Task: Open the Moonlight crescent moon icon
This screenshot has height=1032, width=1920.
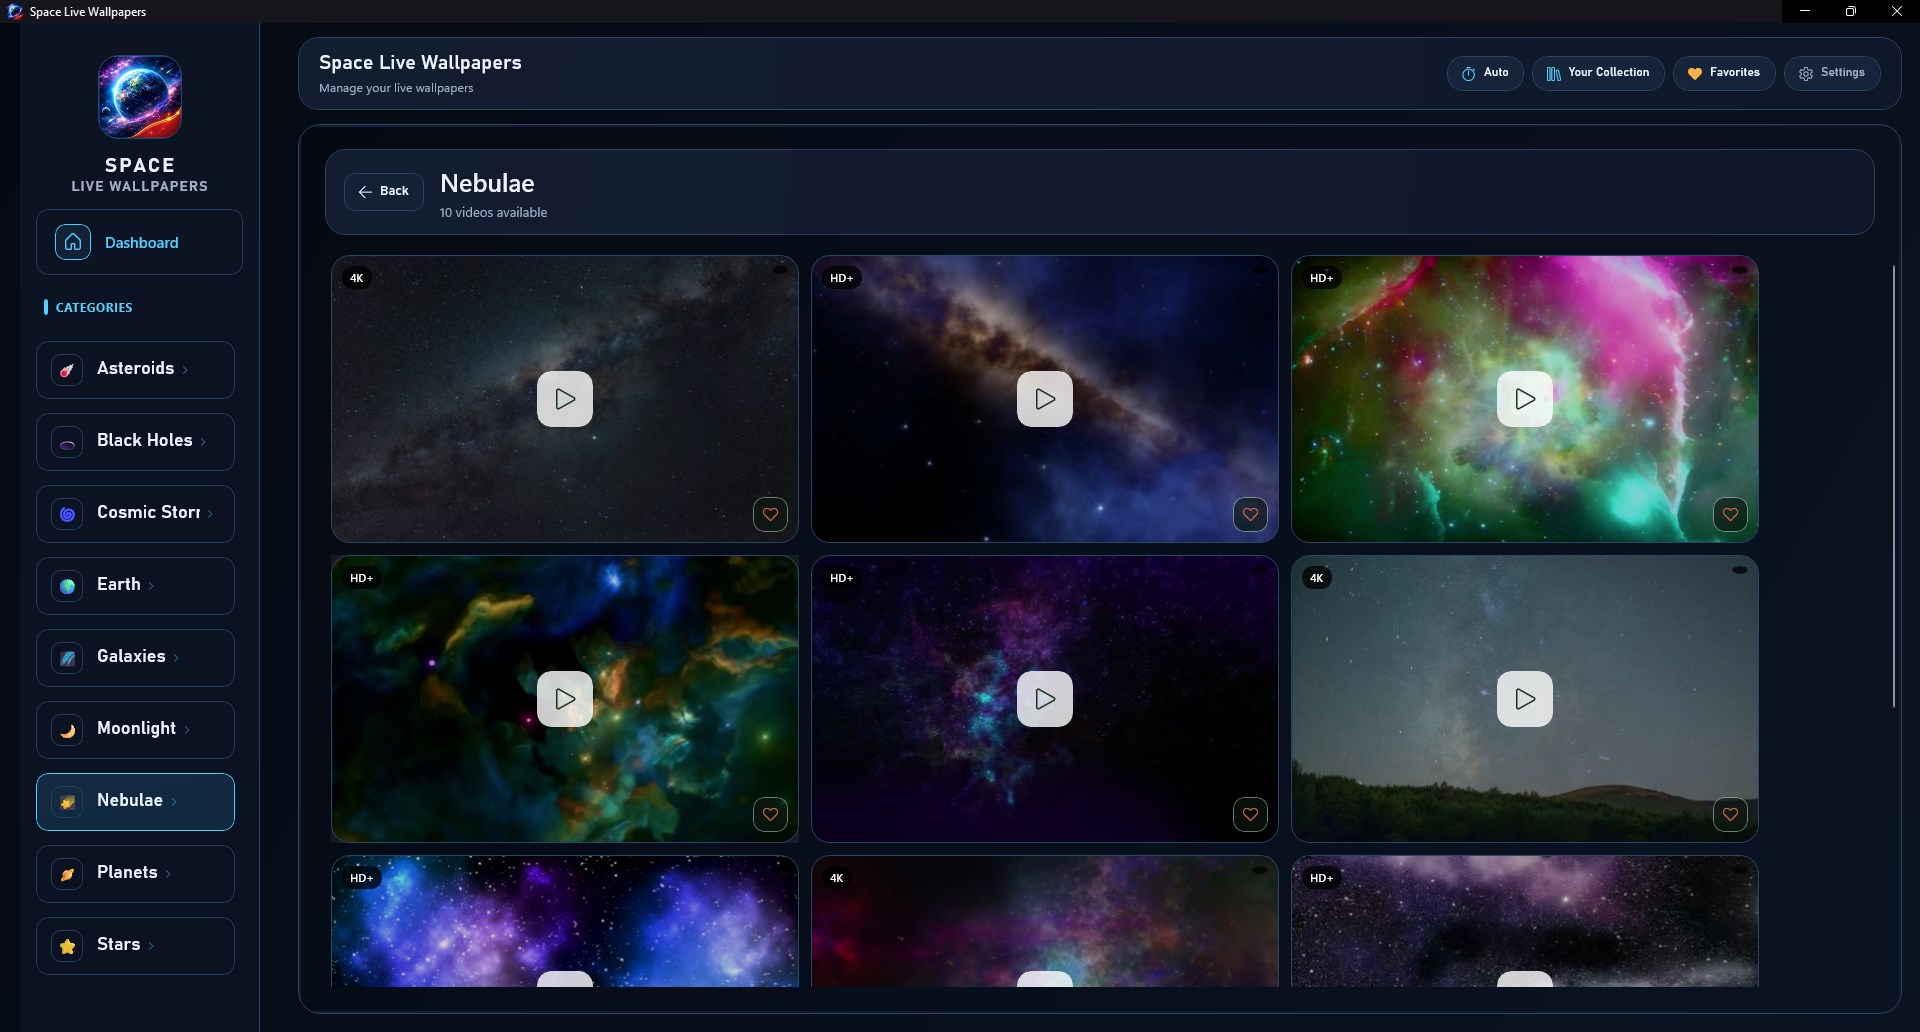Action: point(67,730)
